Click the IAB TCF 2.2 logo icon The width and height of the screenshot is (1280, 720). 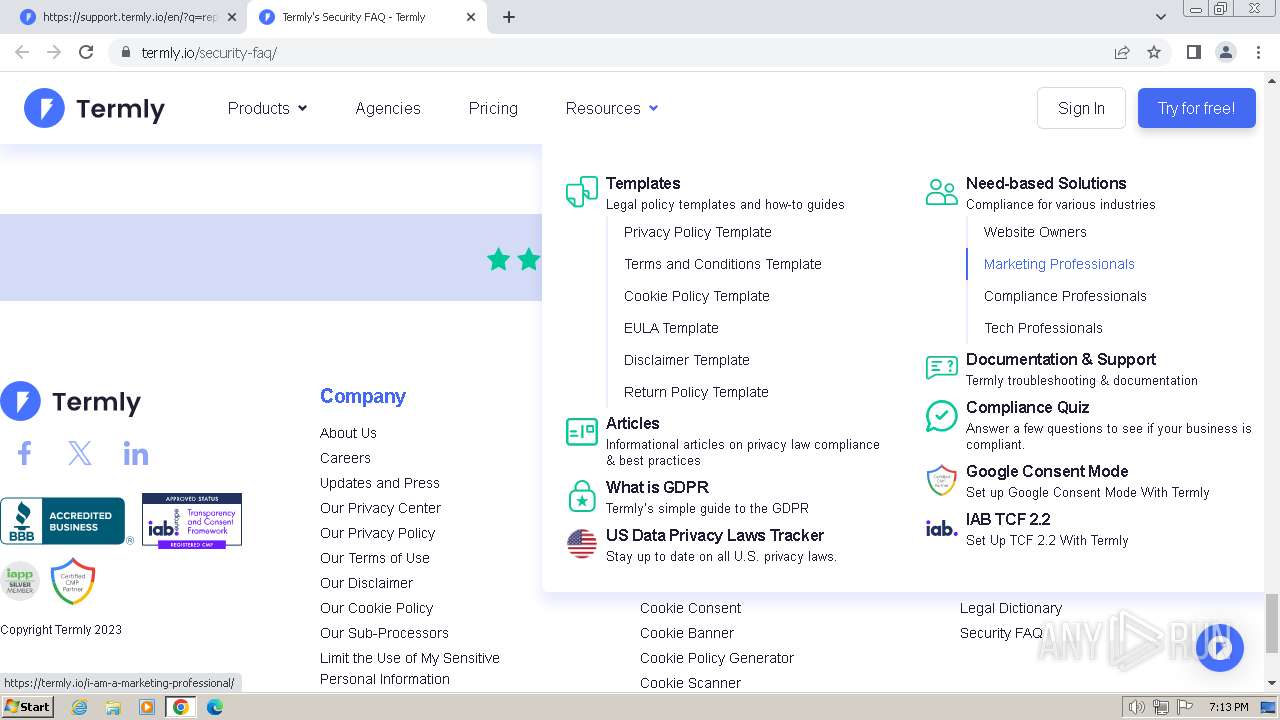[942, 528]
